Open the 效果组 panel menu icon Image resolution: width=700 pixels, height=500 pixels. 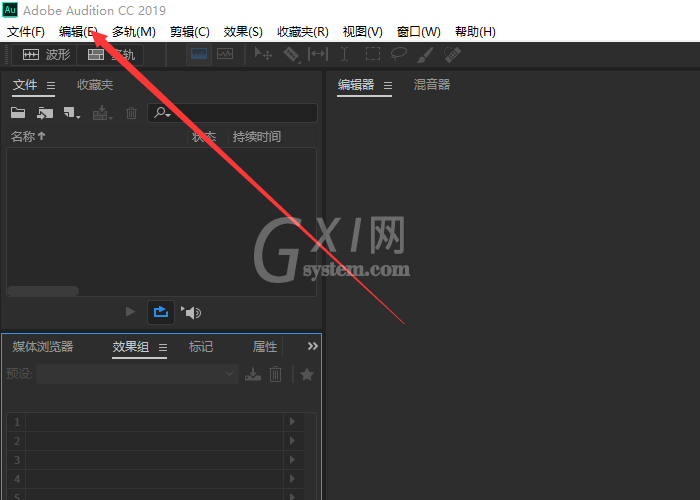163,347
